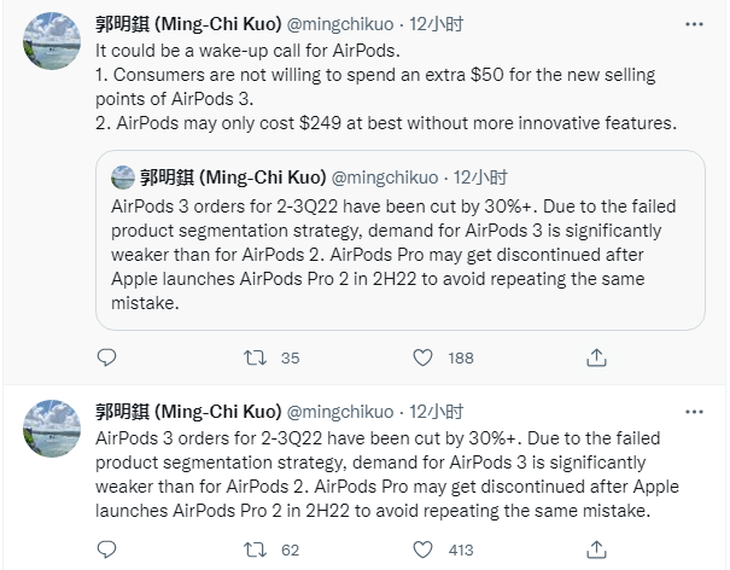Click small avatar inside quoted tweet
Viewport: 730px width, 570px height.
click(123, 177)
